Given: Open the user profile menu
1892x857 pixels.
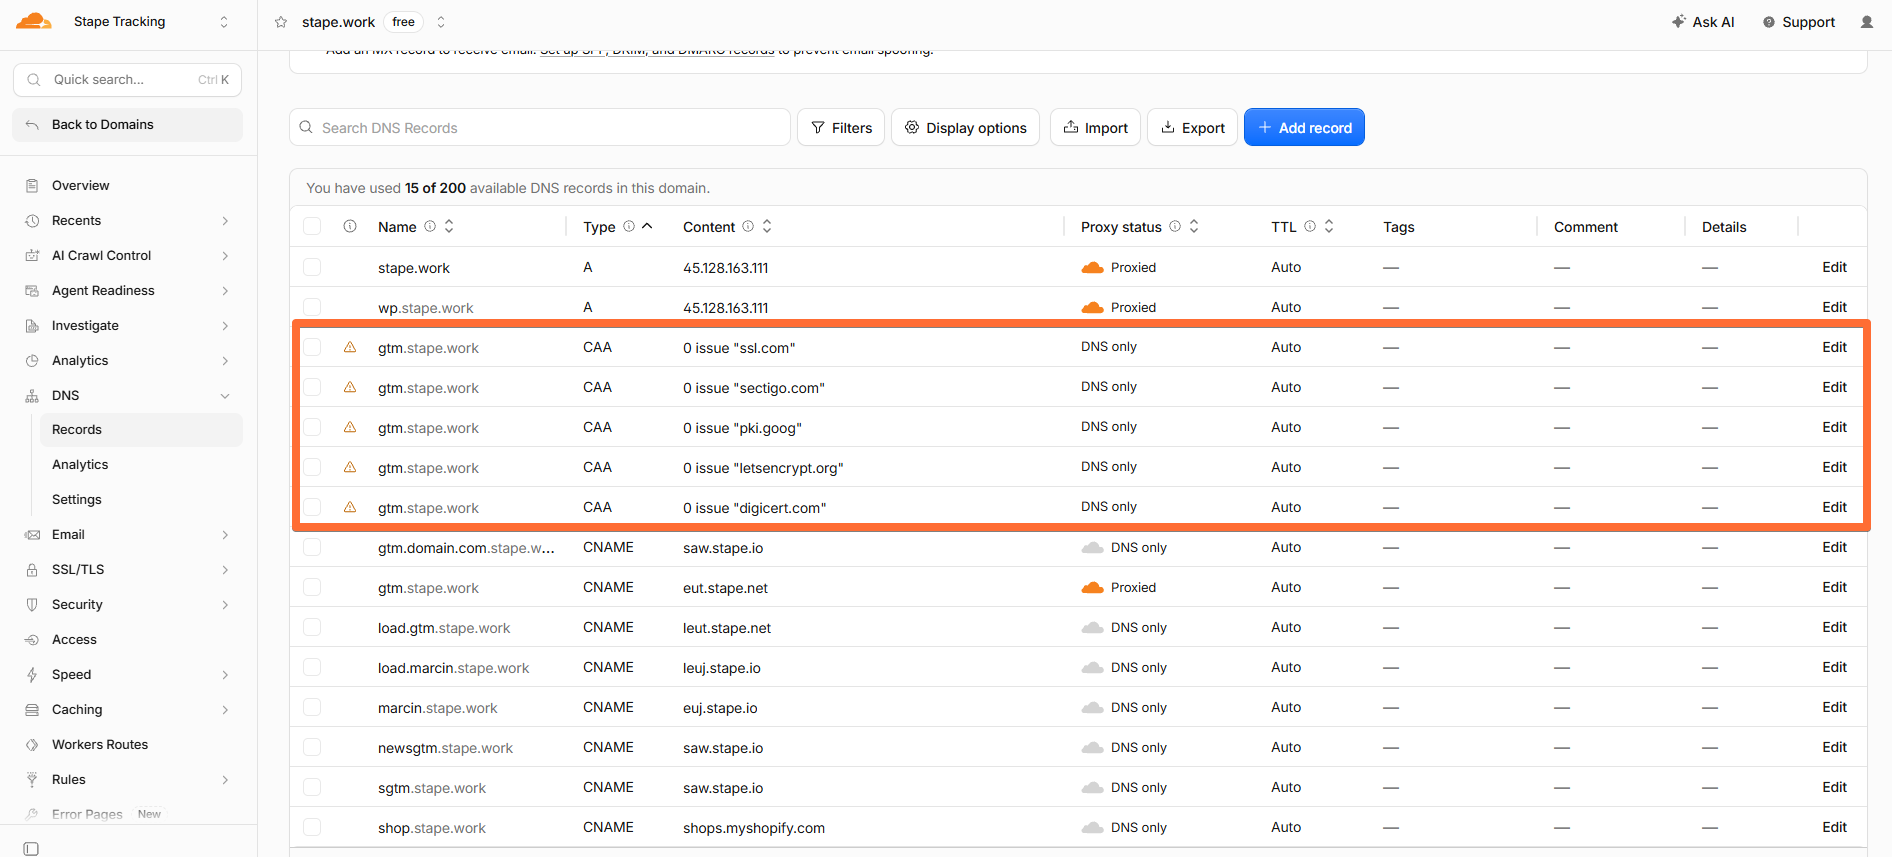Looking at the screenshot, I should [x=1867, y=22].
